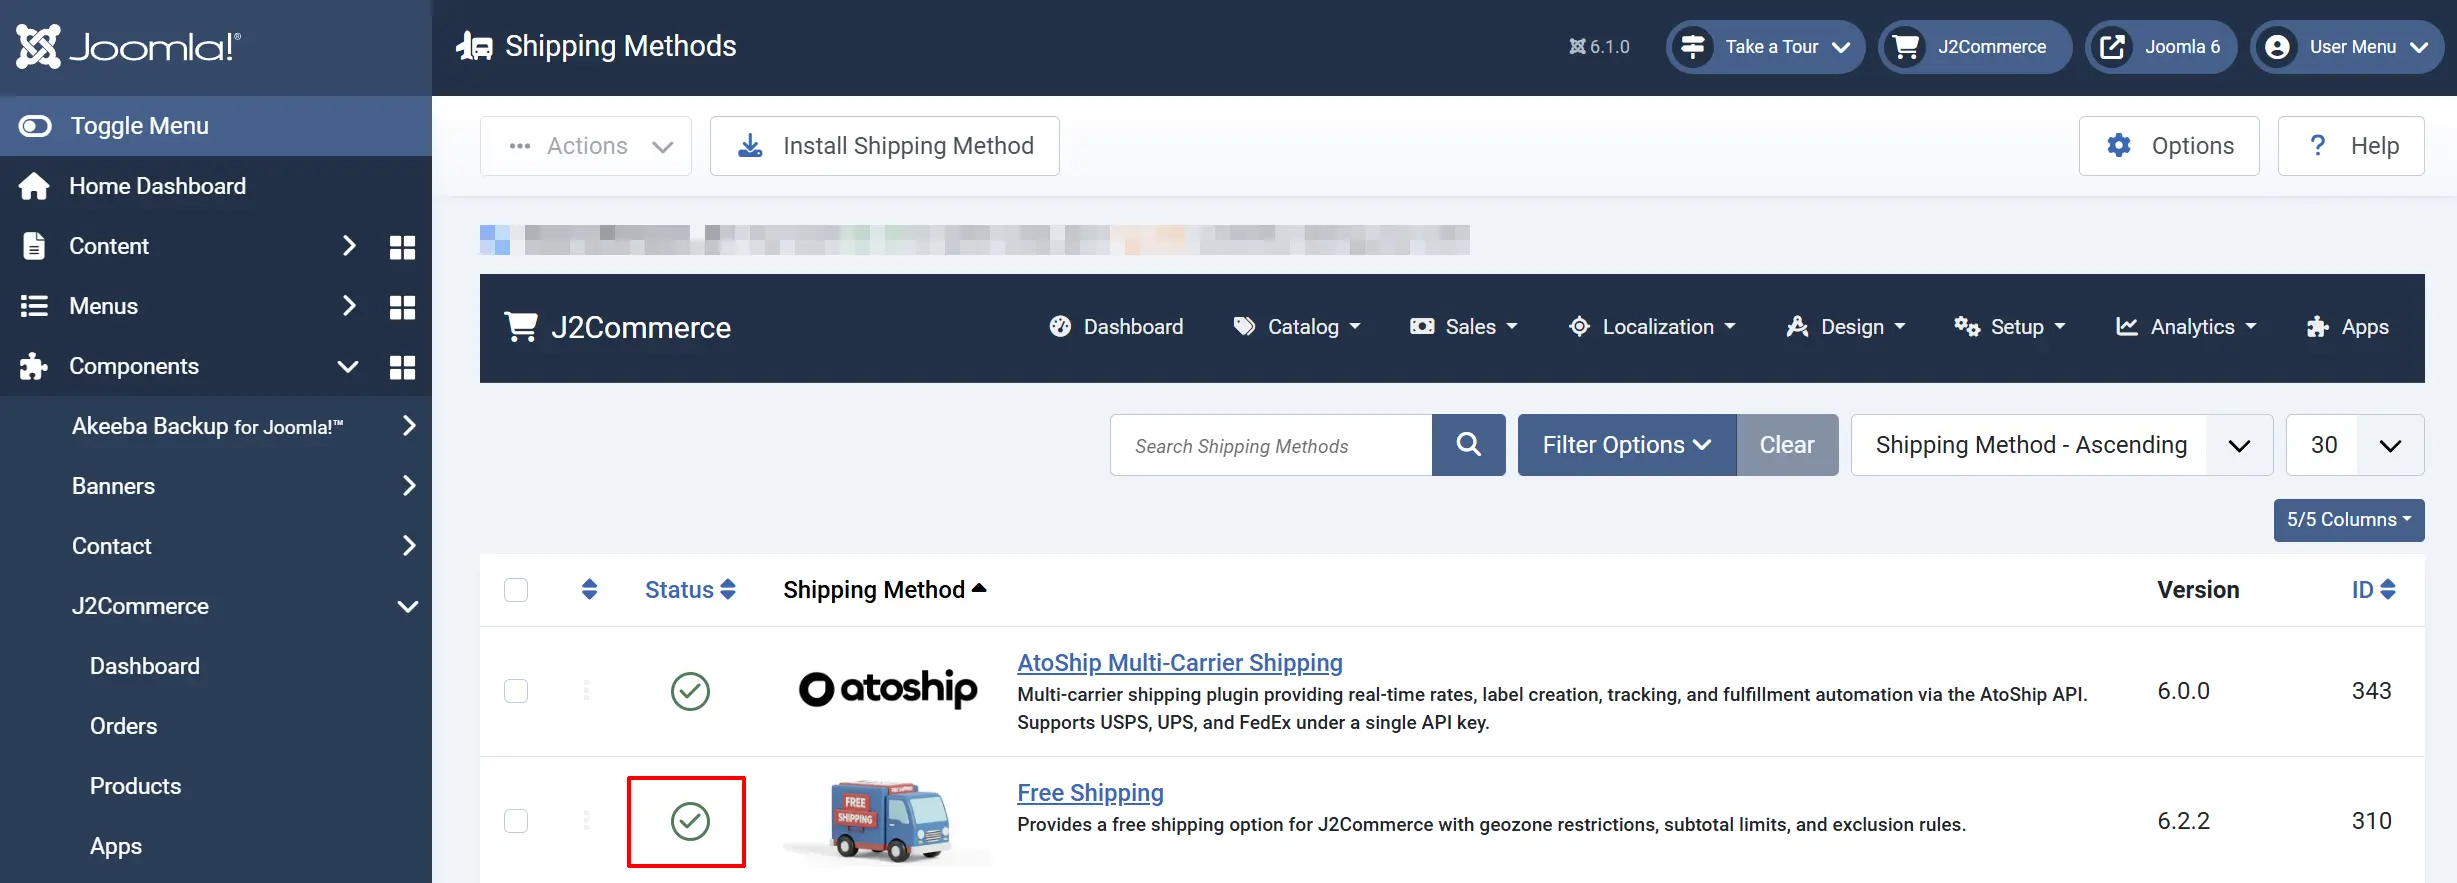Viewport: 2457px width, 883px height.
Task: Select the AtoShip row checkbox
Action: 516,691
